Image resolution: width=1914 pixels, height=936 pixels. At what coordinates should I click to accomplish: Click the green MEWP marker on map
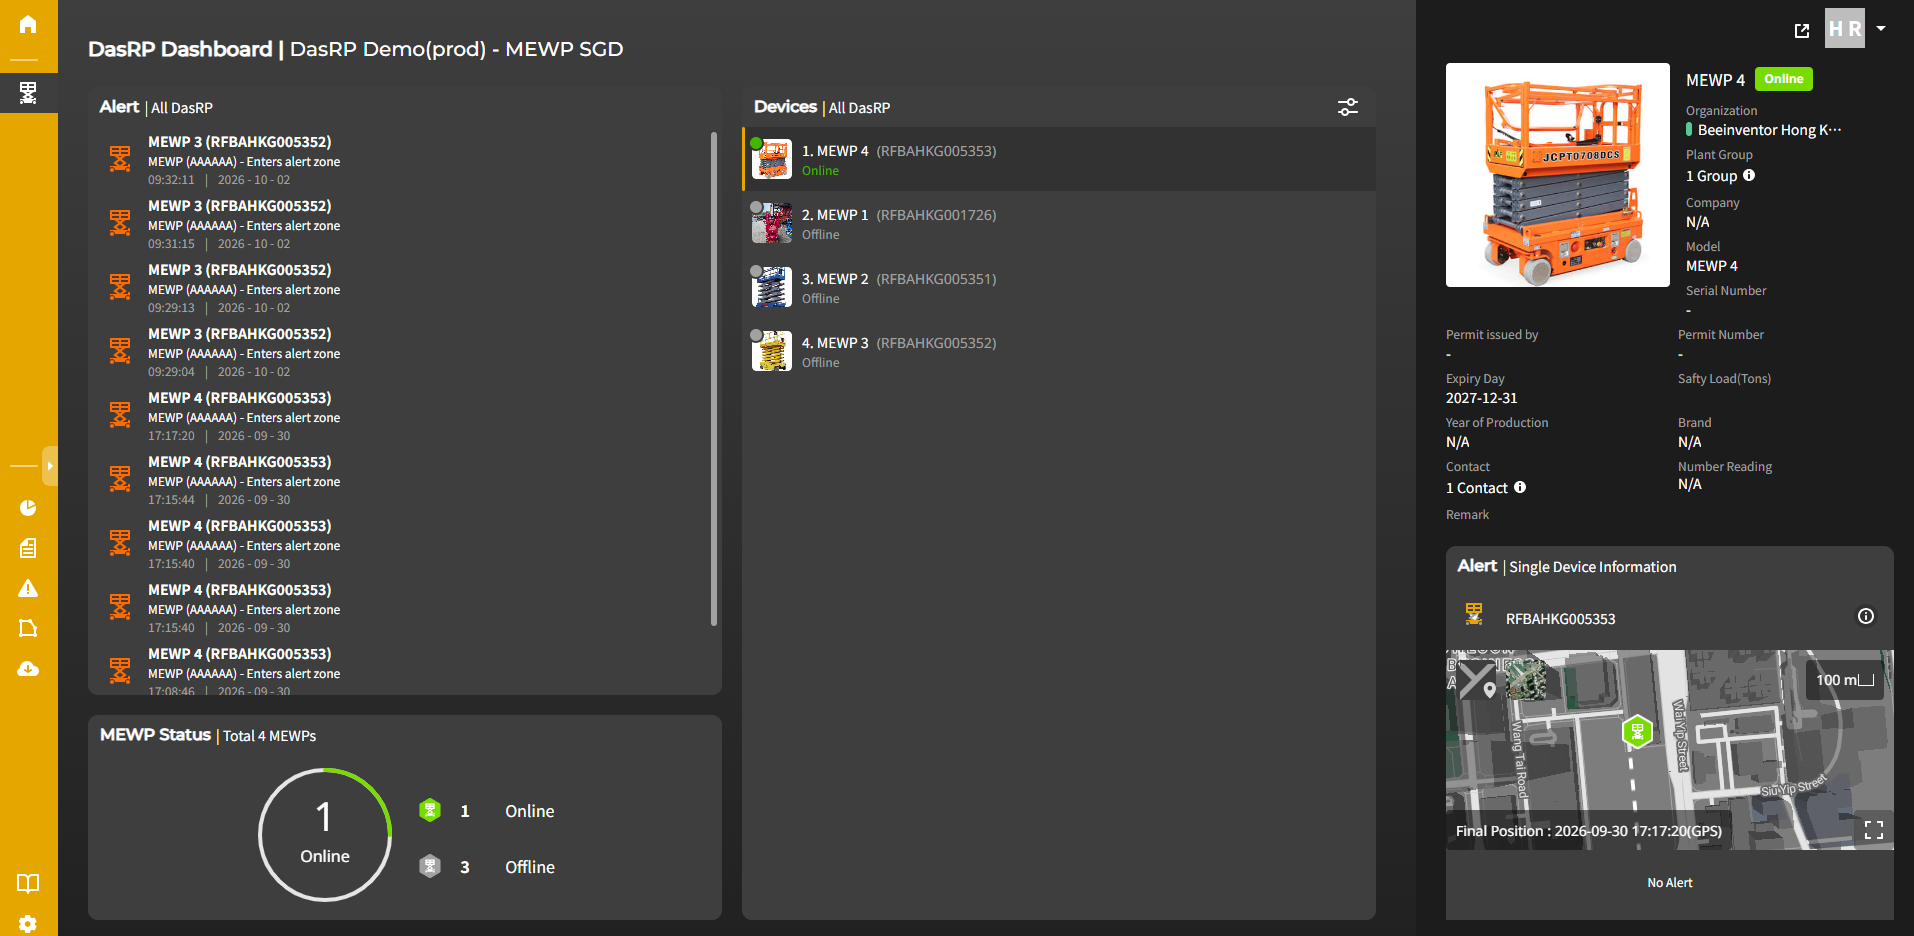click(x=1637, y=732)
